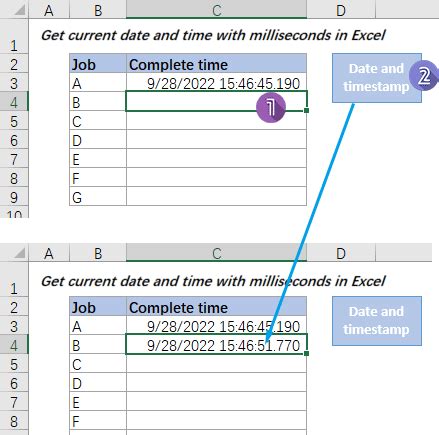Select row 2 header in lower sheet
The width and height of the screenshot is (439, 435).
[14, 306]
